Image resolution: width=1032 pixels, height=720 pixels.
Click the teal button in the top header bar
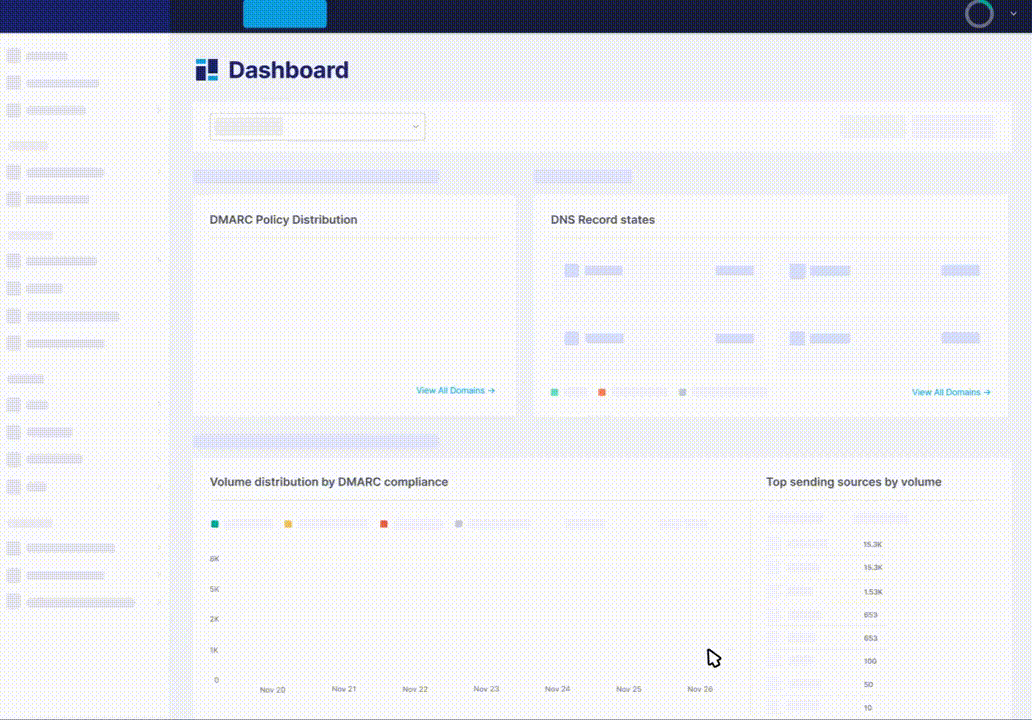(x=285, y=14)
